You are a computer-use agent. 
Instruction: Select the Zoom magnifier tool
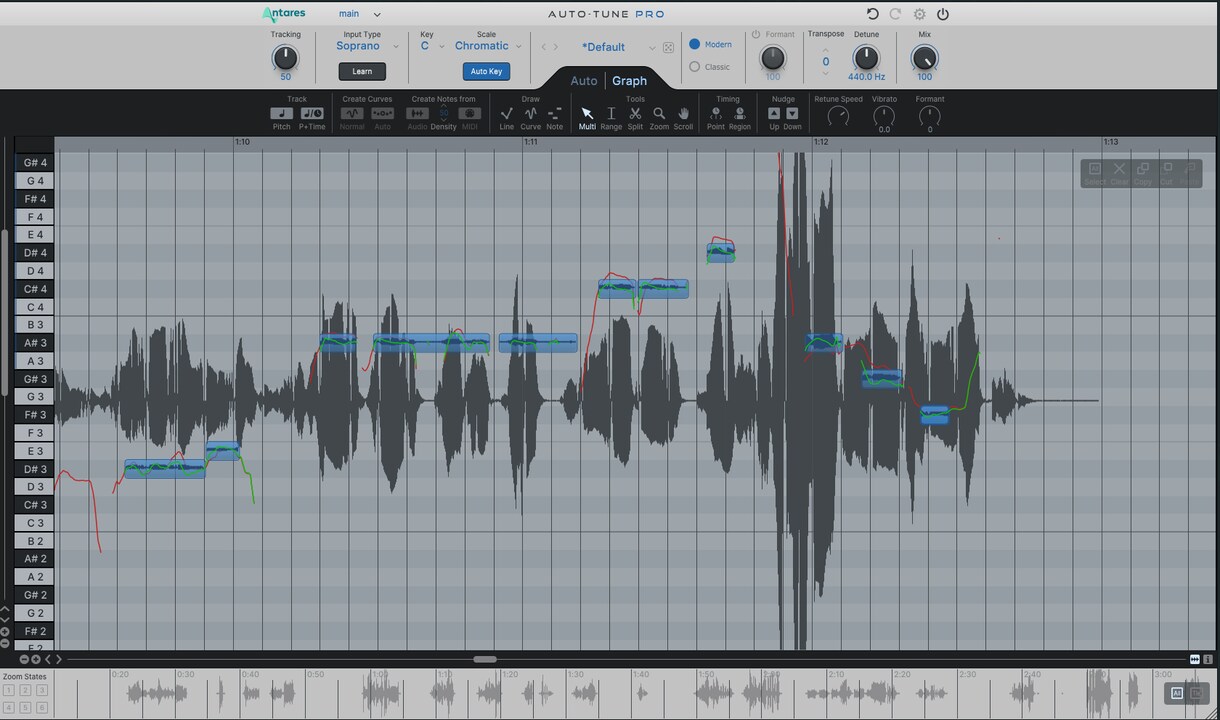pos(659,114)
